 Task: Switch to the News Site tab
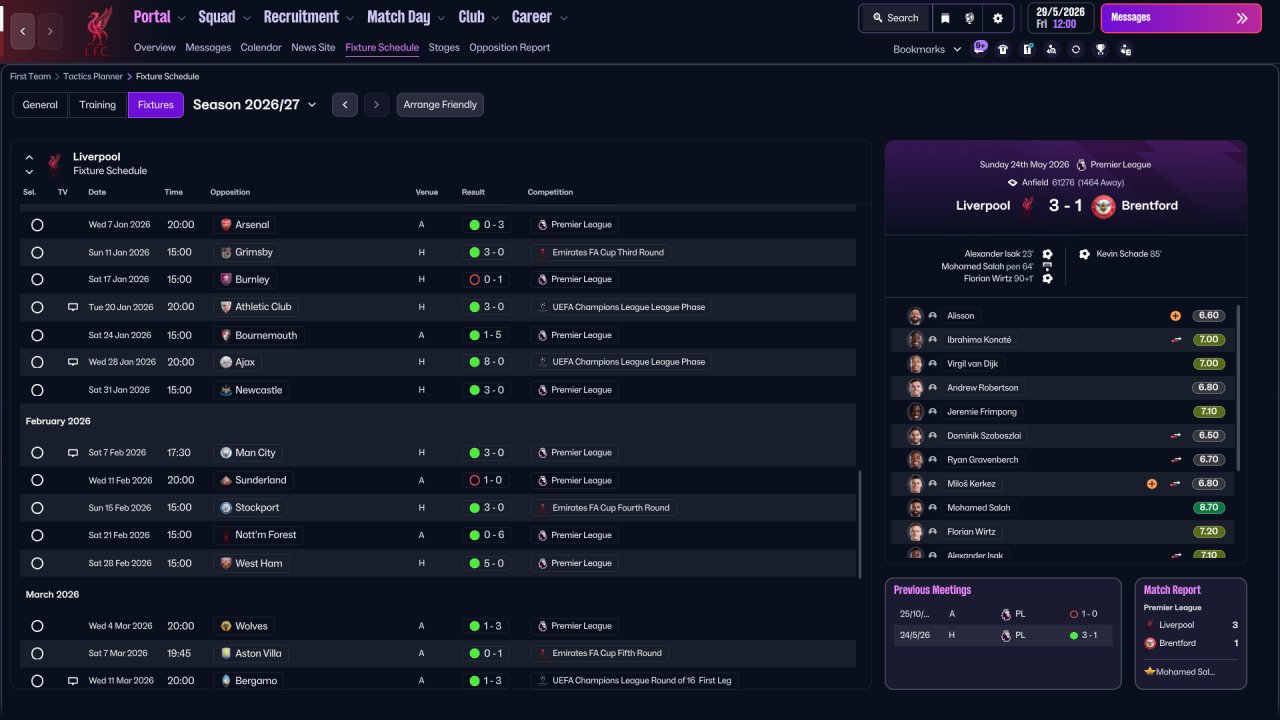click(313, 47)
